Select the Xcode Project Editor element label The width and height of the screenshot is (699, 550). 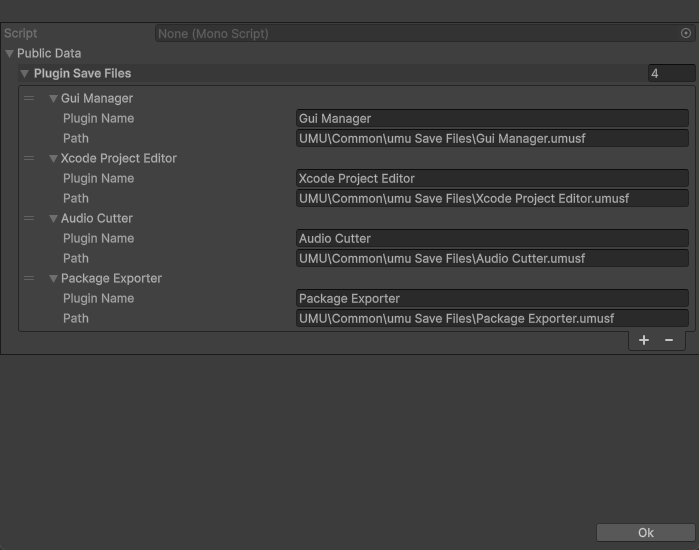[x=119, y=159]
